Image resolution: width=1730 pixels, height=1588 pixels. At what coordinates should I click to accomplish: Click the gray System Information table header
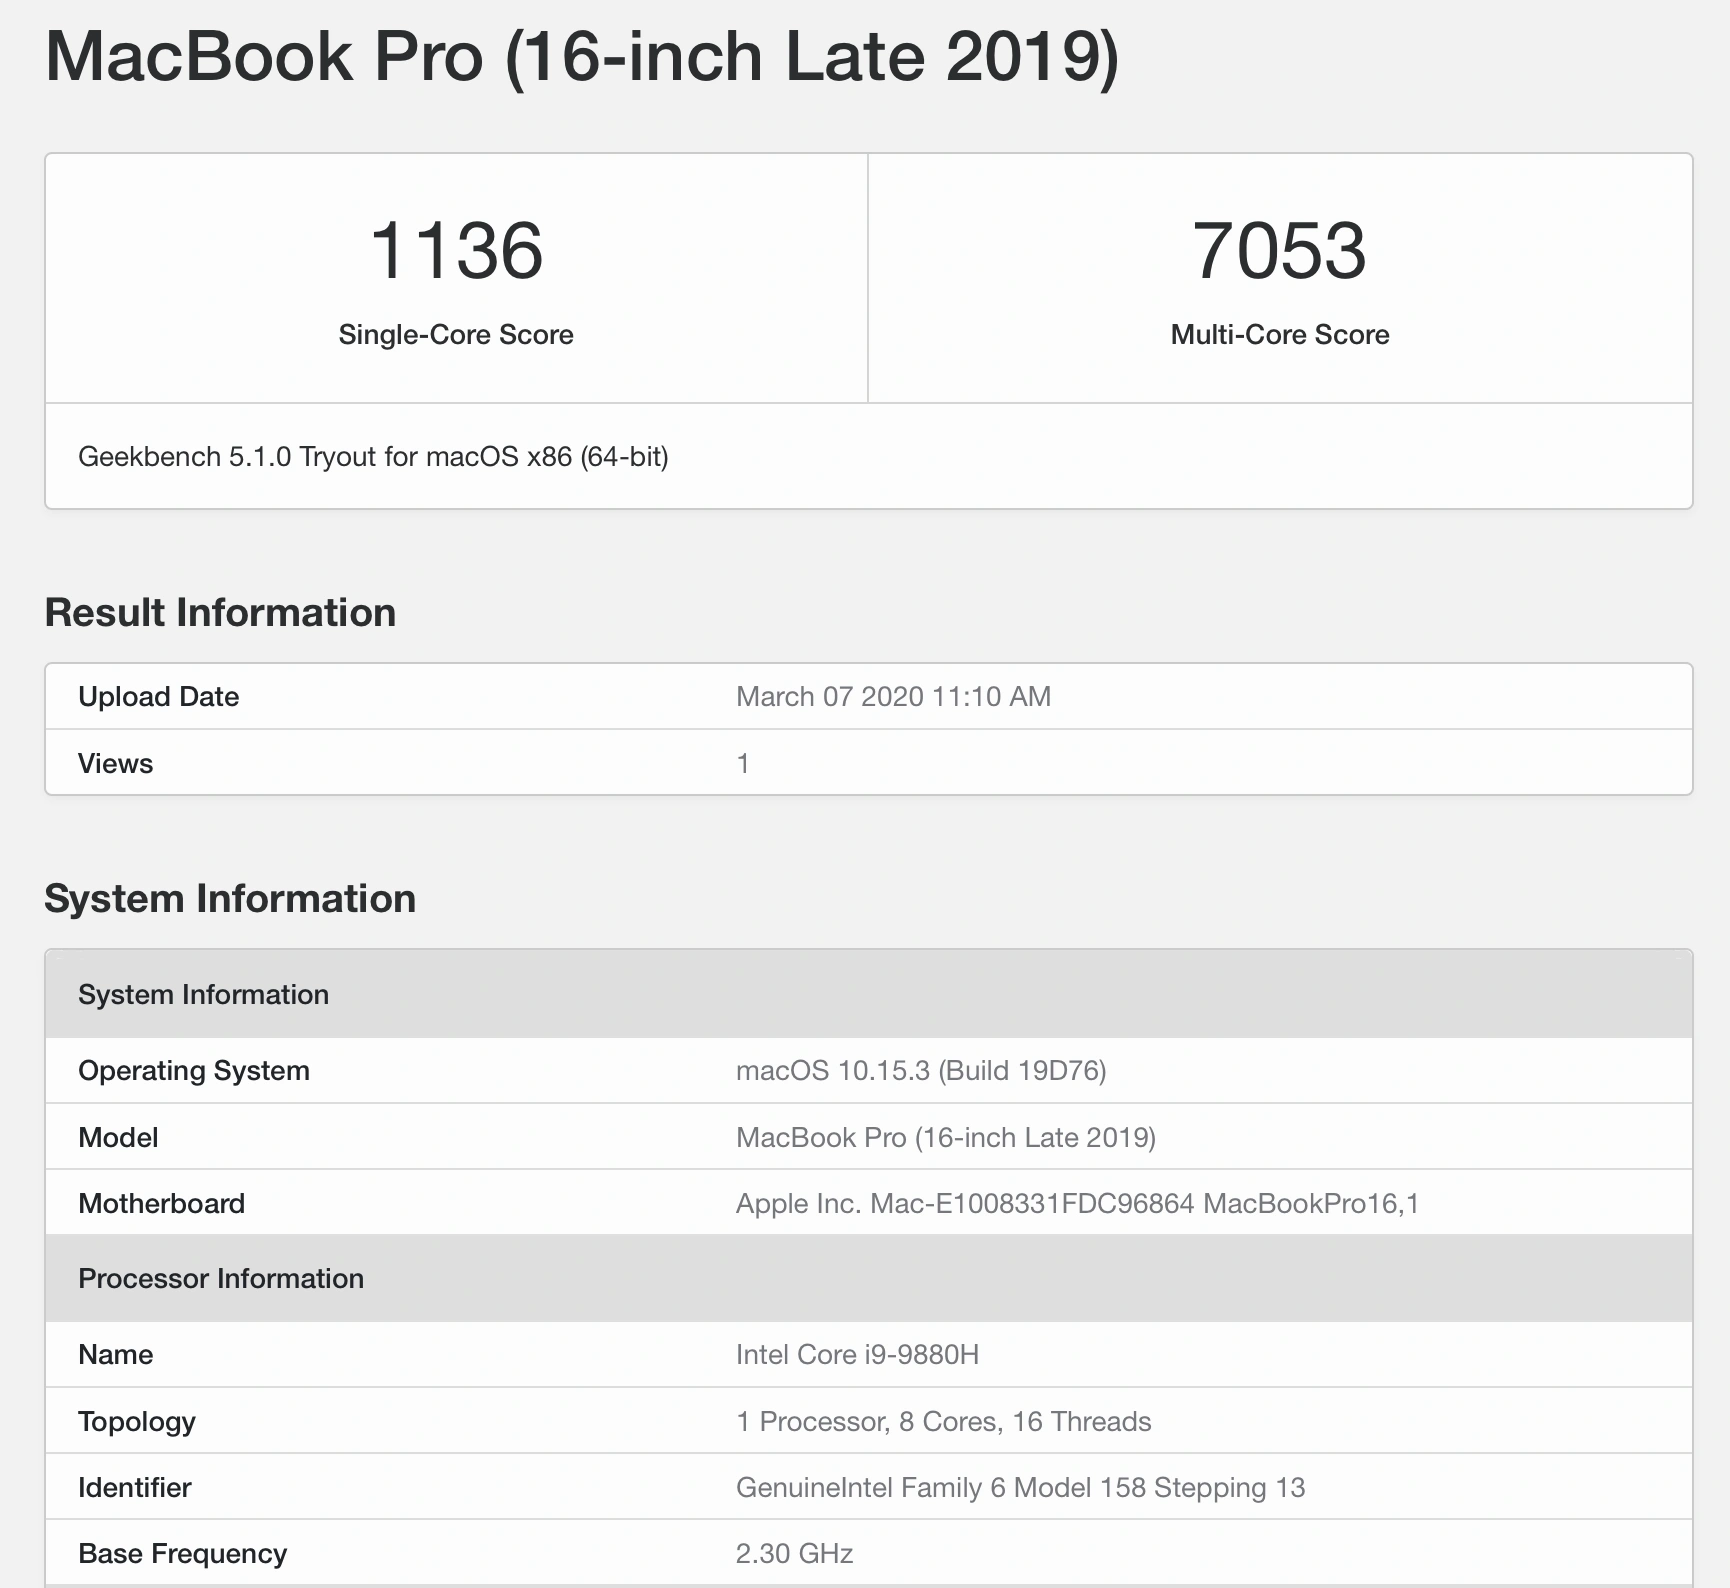pos(868,994)
